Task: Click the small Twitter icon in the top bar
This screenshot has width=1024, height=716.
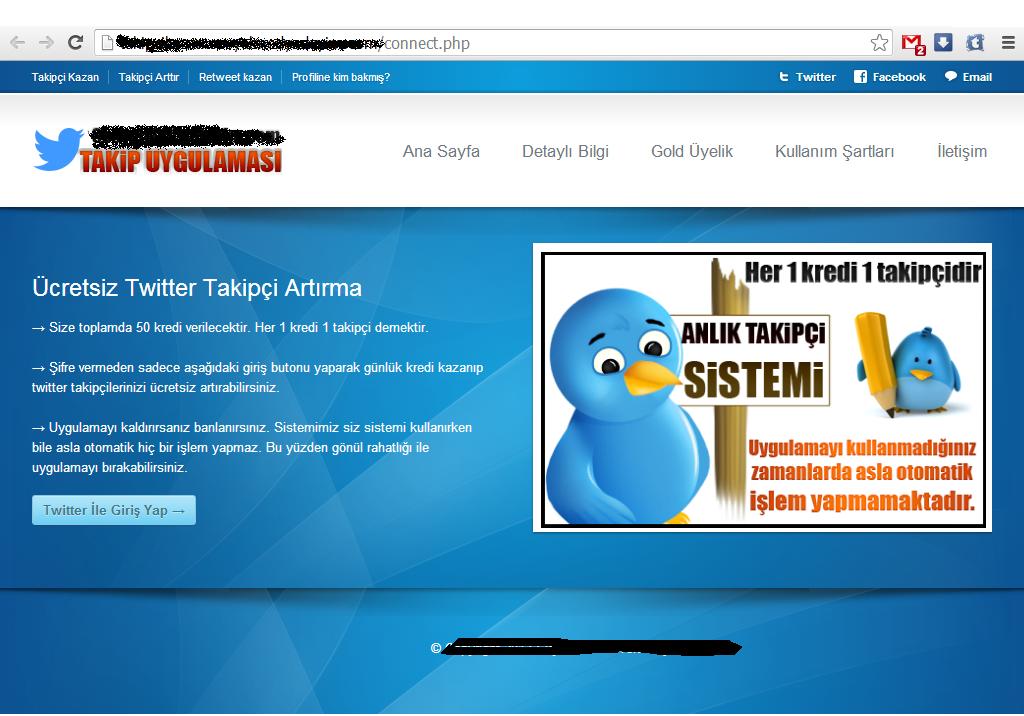Action: (x=784, y=77)
